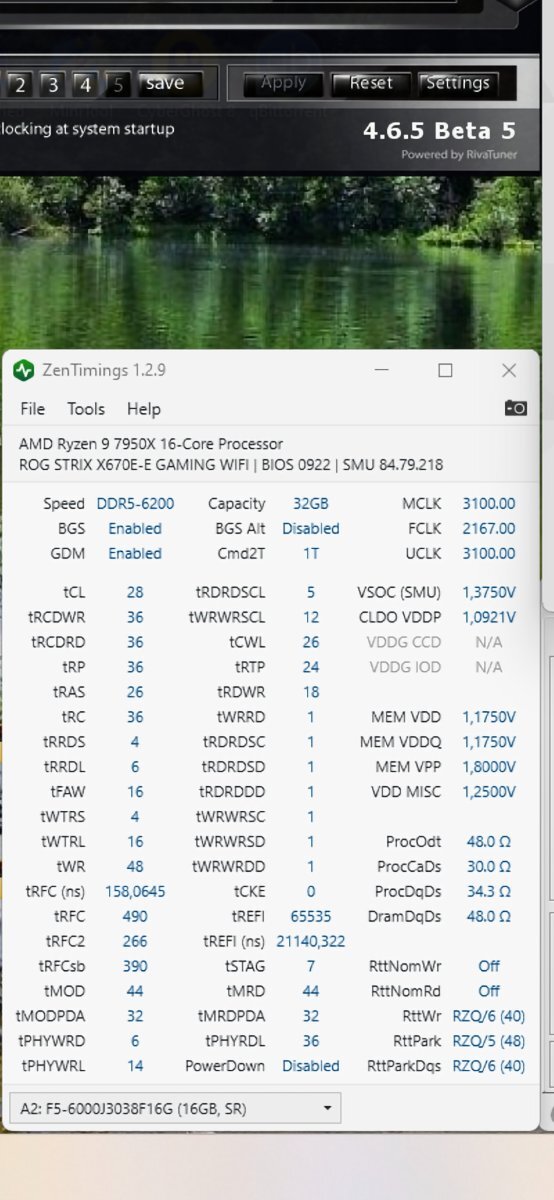This screenshot has width=554, height=1200.
Task: Close the ZenTimings window
Action: coord(509,370)
